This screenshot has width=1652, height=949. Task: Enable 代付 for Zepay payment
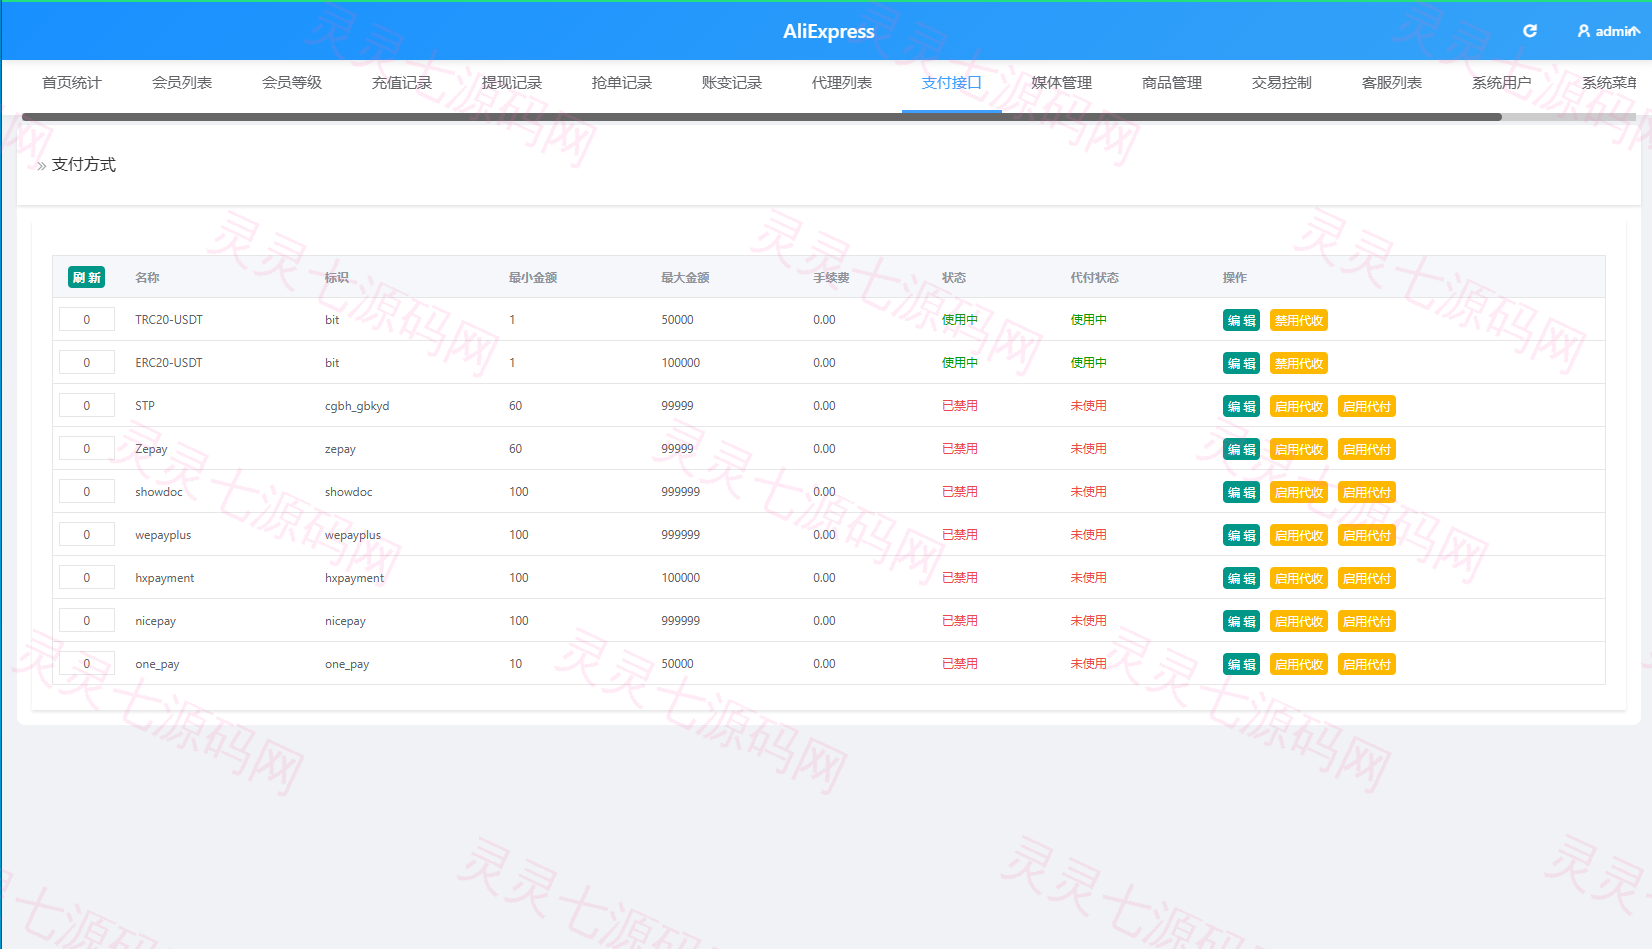pos(1367,449)
